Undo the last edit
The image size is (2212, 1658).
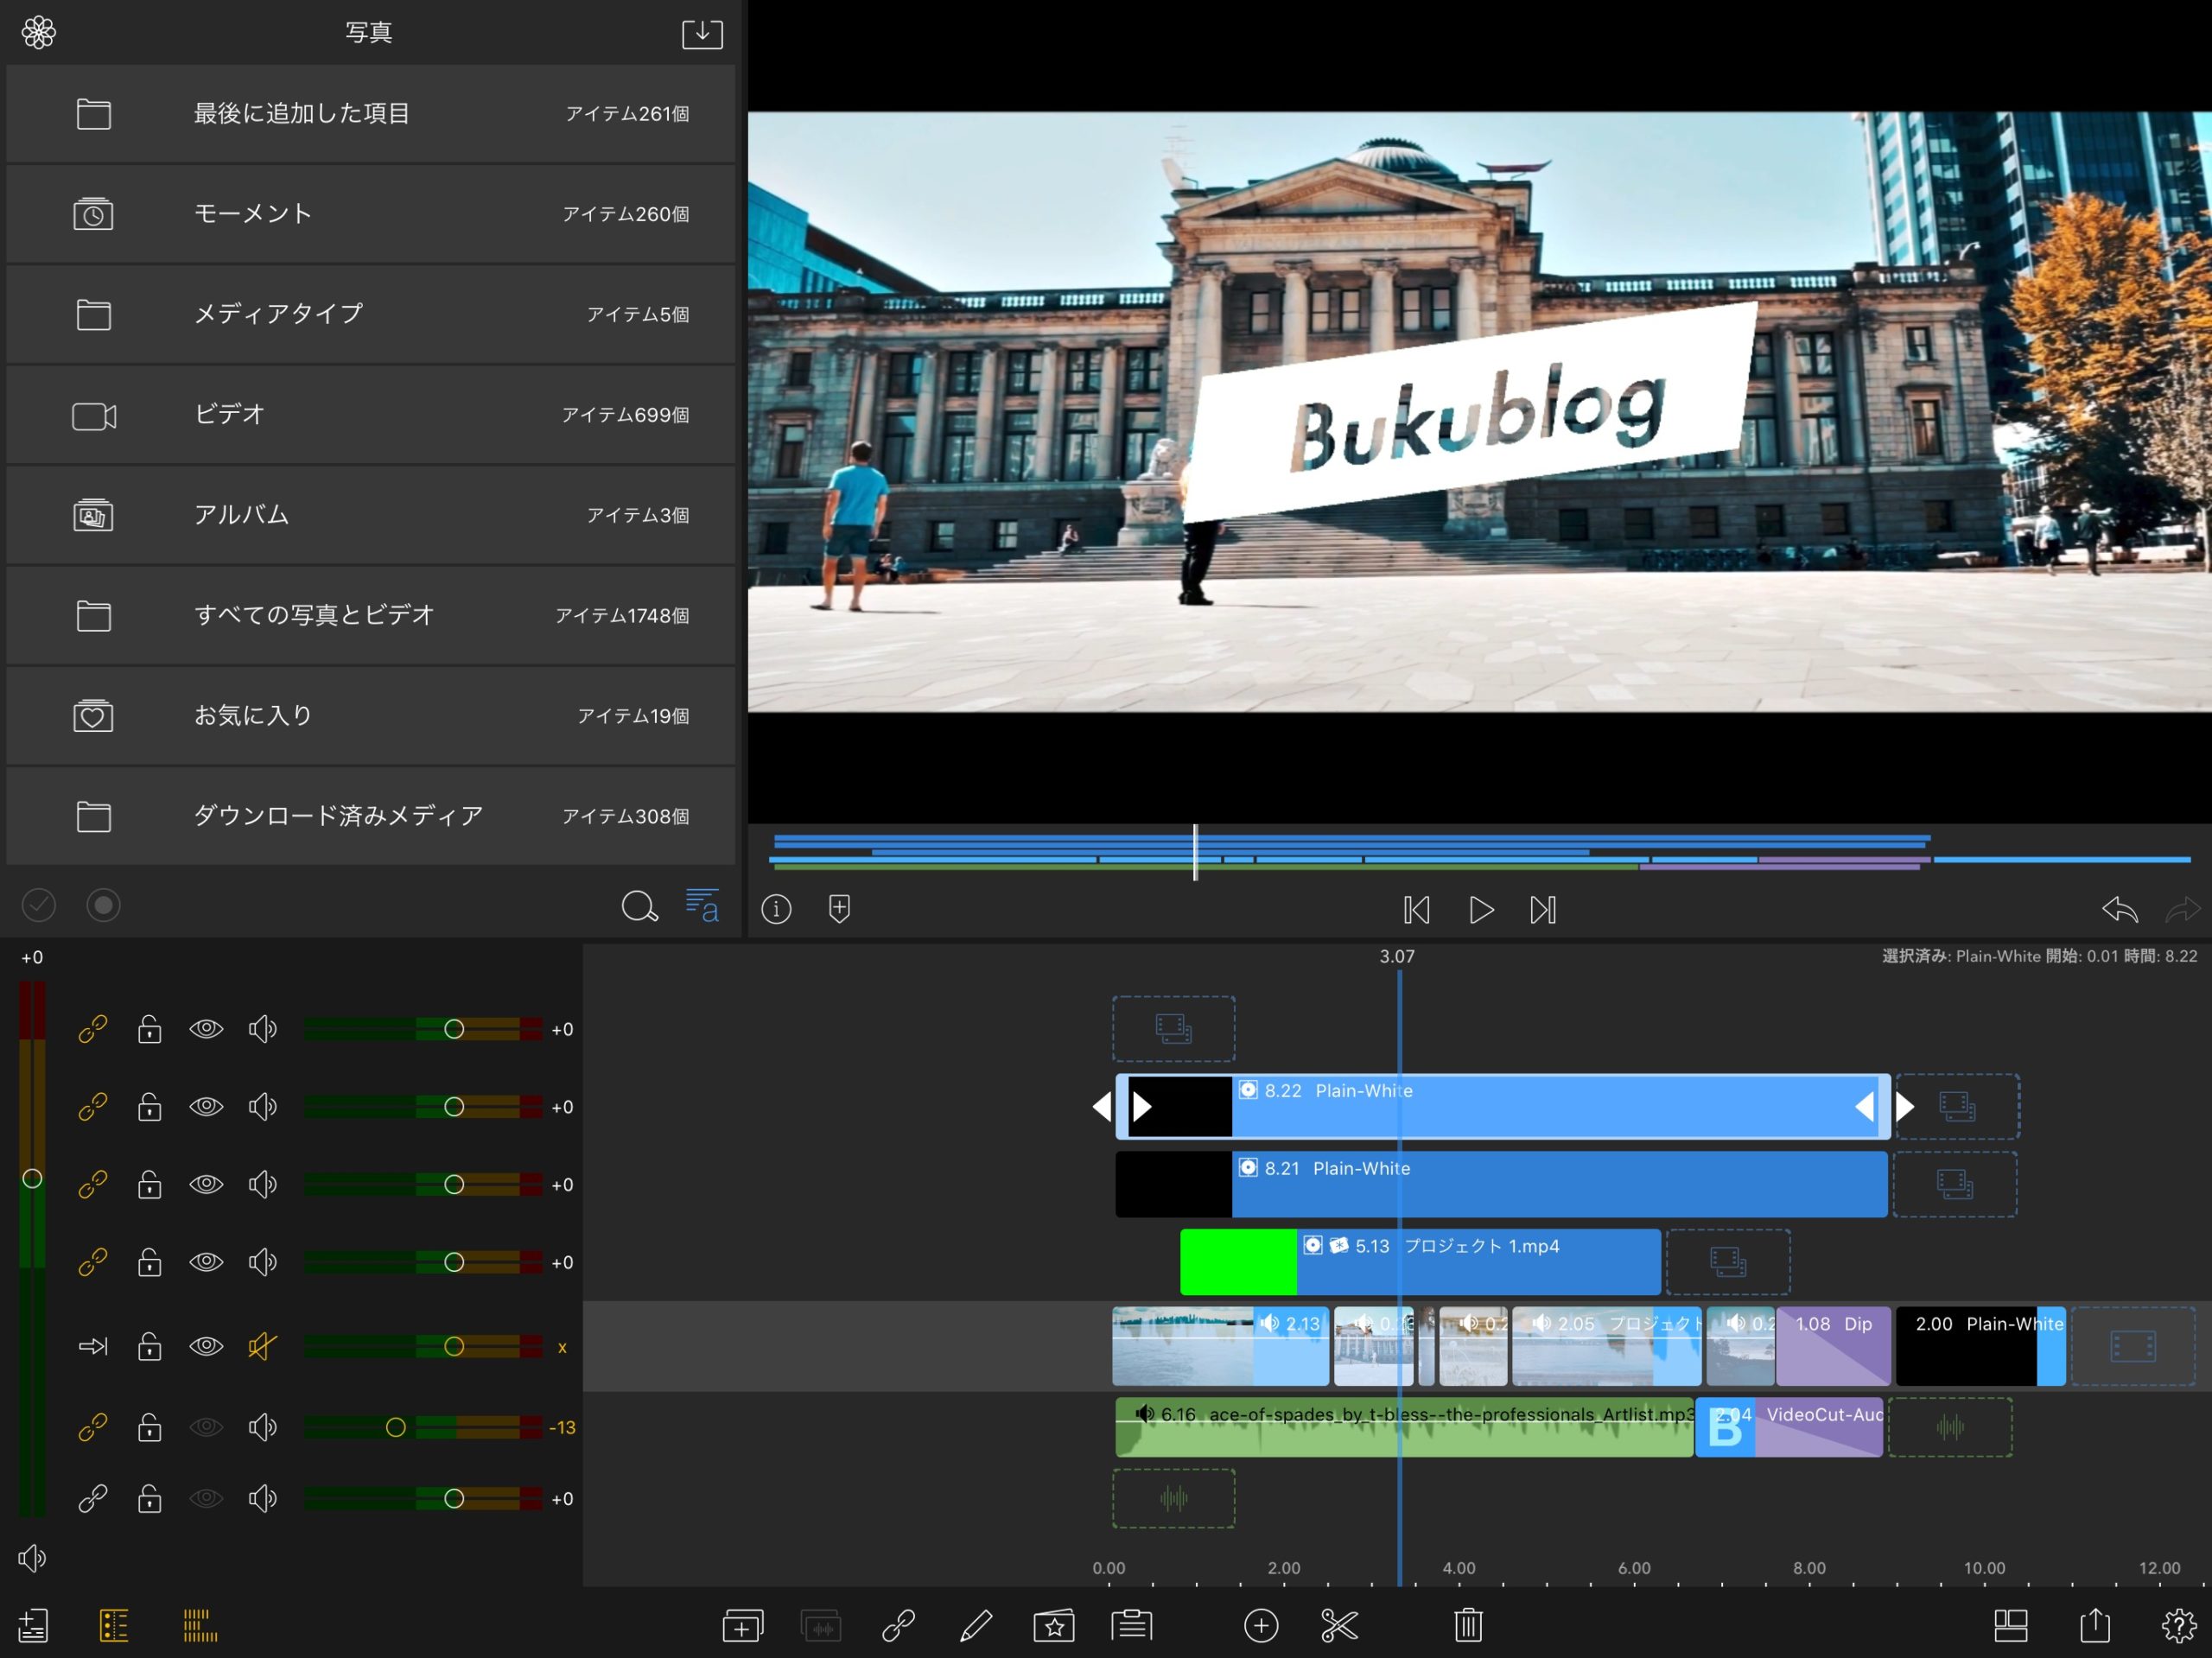click(x=2119, y=910)
